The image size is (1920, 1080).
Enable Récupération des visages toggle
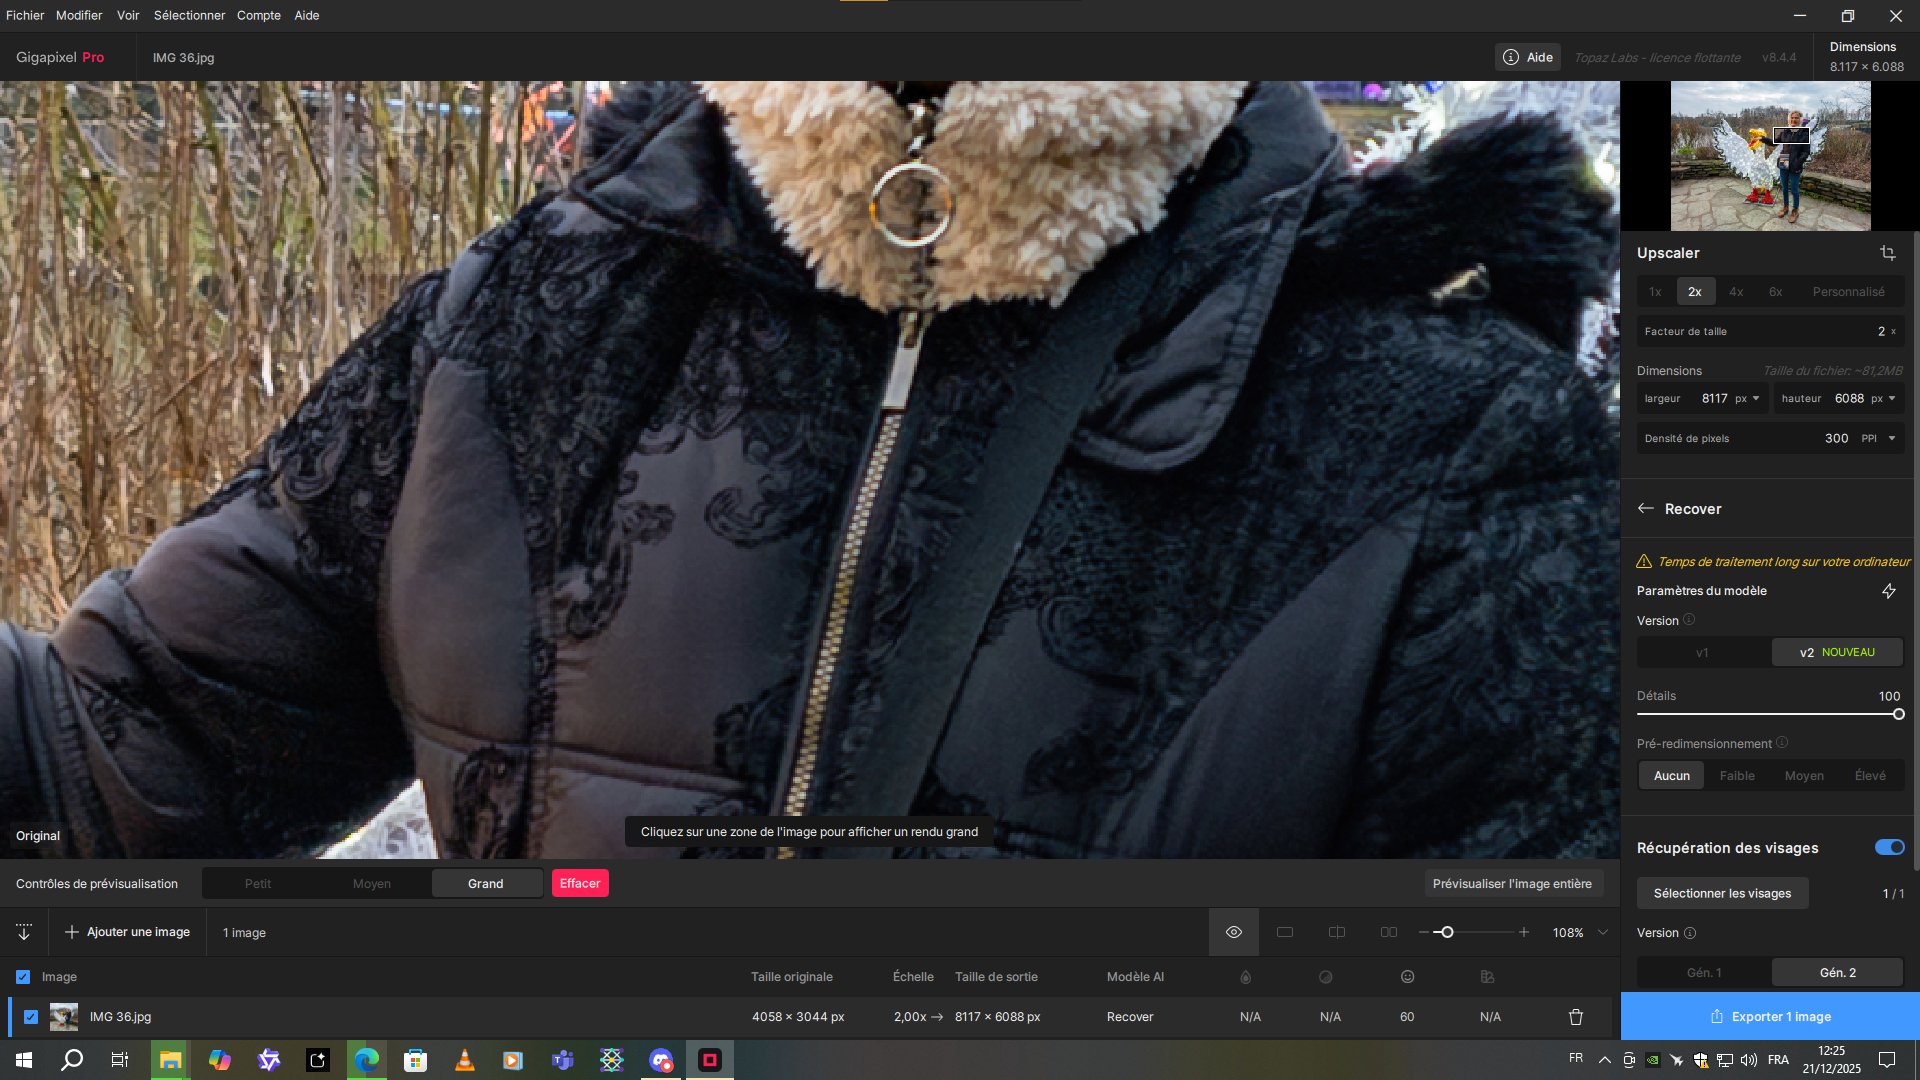[1889, 847]
